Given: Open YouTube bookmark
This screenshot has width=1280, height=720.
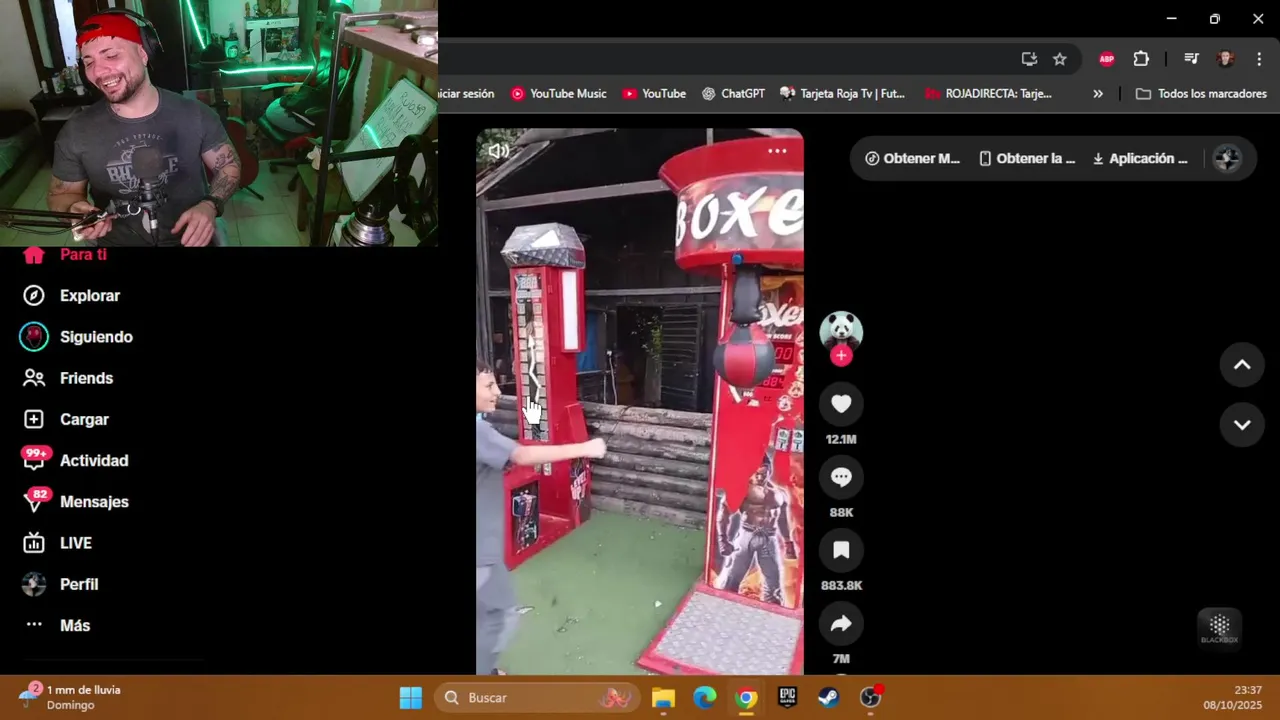Looking at the screenshot, I should click(x=654, y=94).
